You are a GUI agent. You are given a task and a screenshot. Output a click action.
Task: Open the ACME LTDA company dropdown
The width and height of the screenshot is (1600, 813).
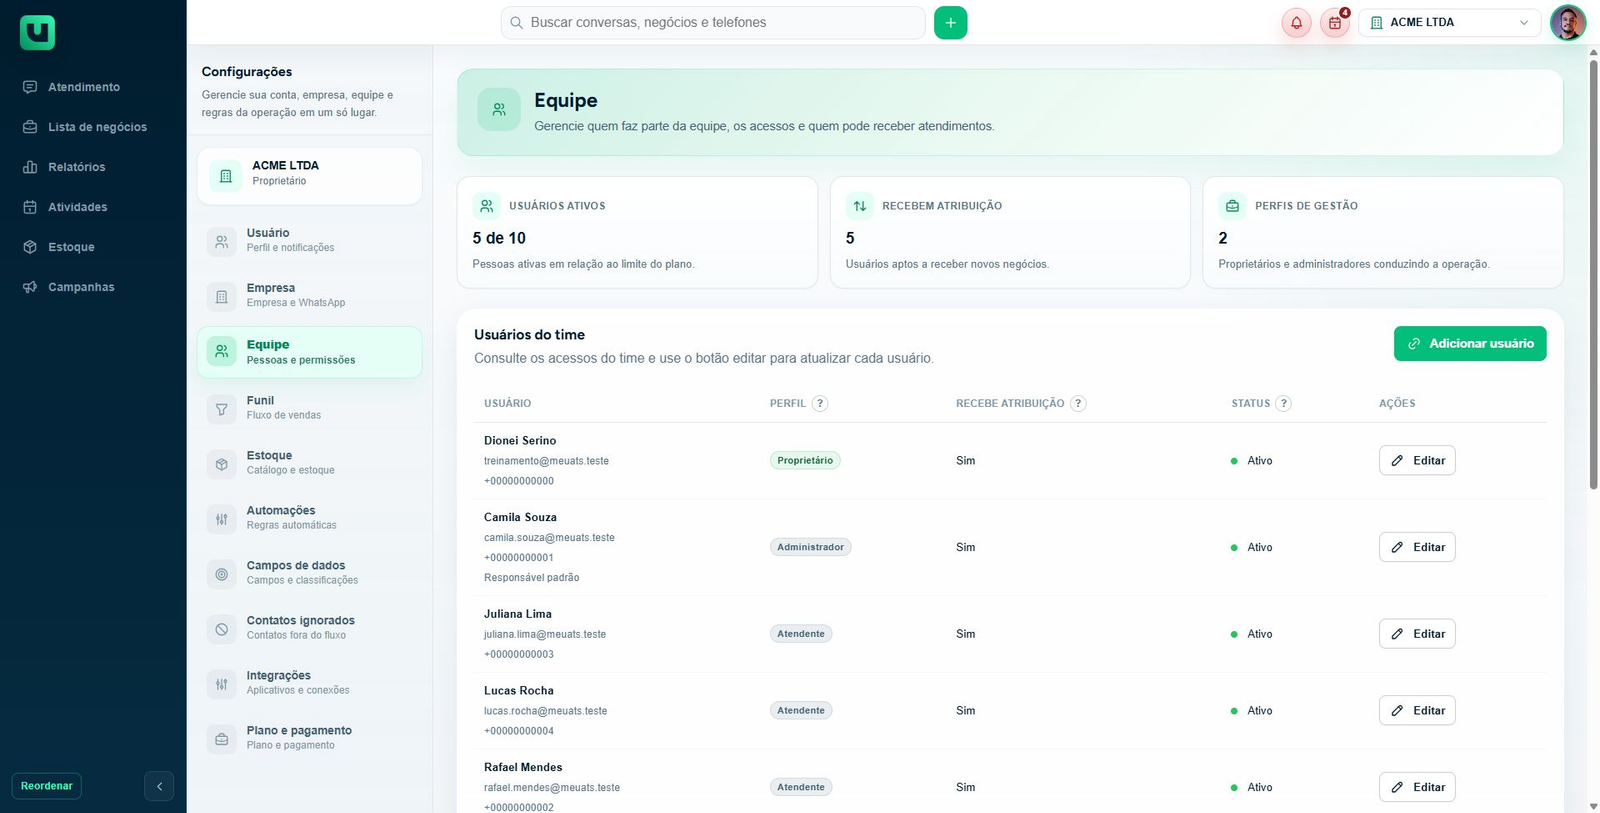point(1449,23)
